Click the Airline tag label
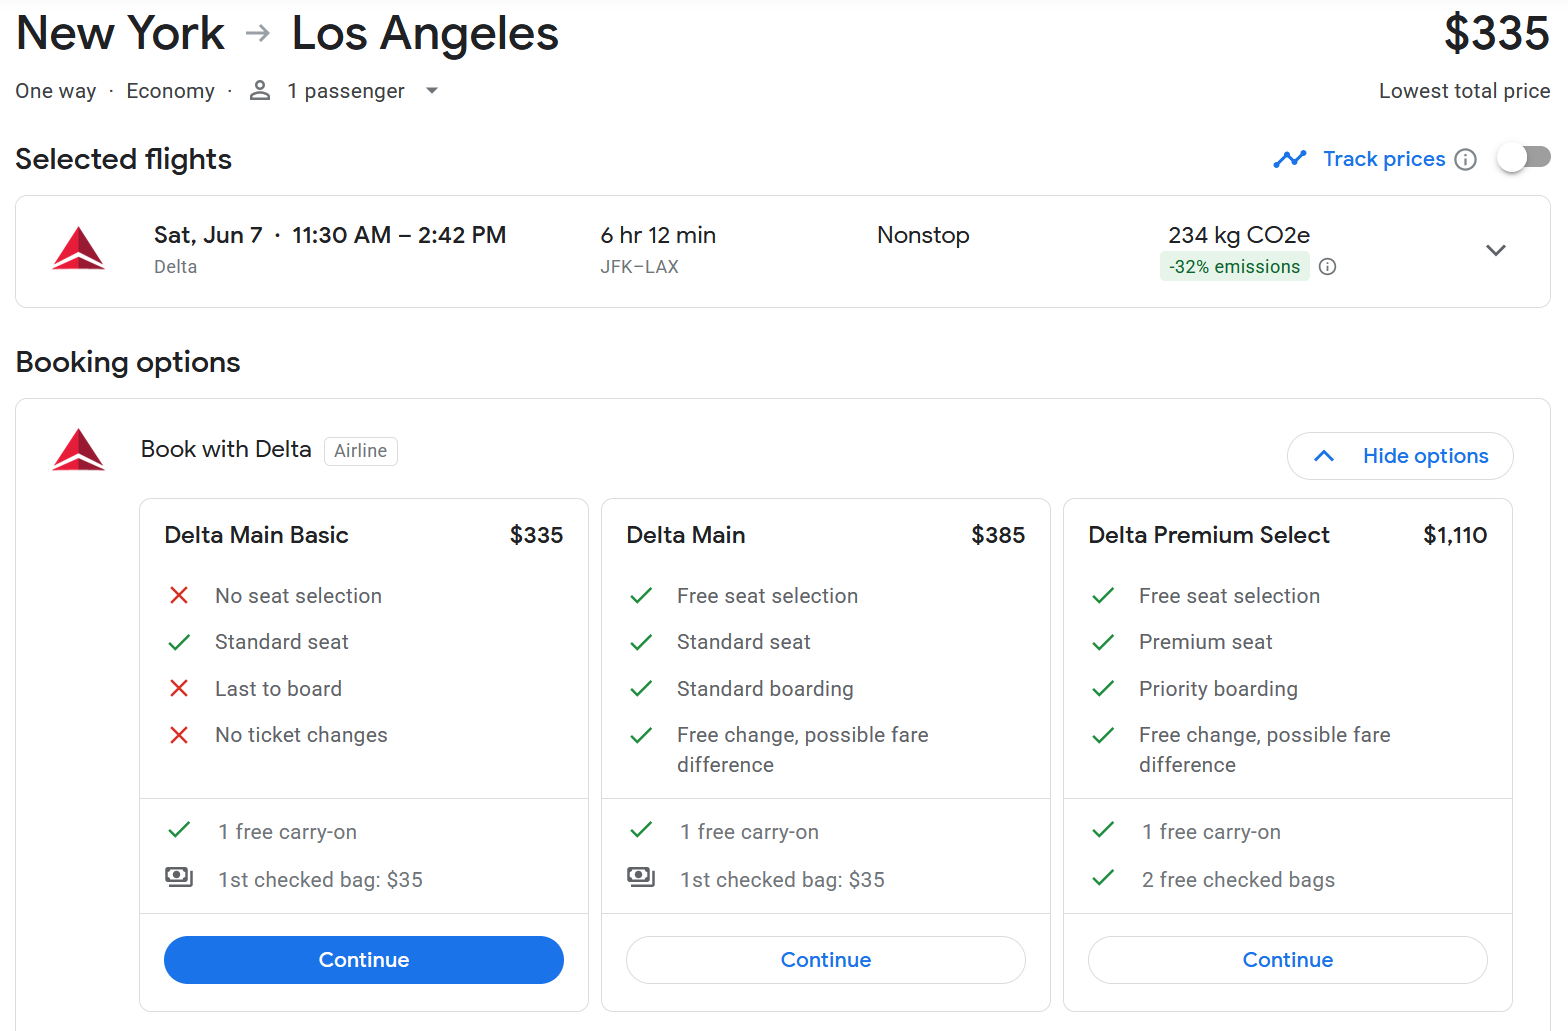Screen dimensions: 1568x1031 [x=361, y=451]
